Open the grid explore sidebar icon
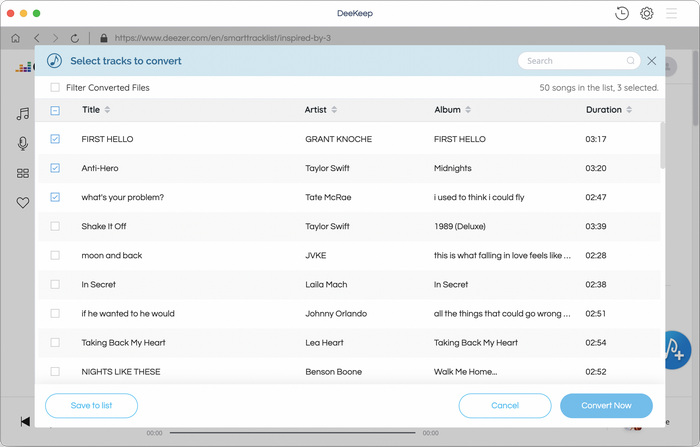This screenshot has height=447, width=700. [x=23, y=173]
